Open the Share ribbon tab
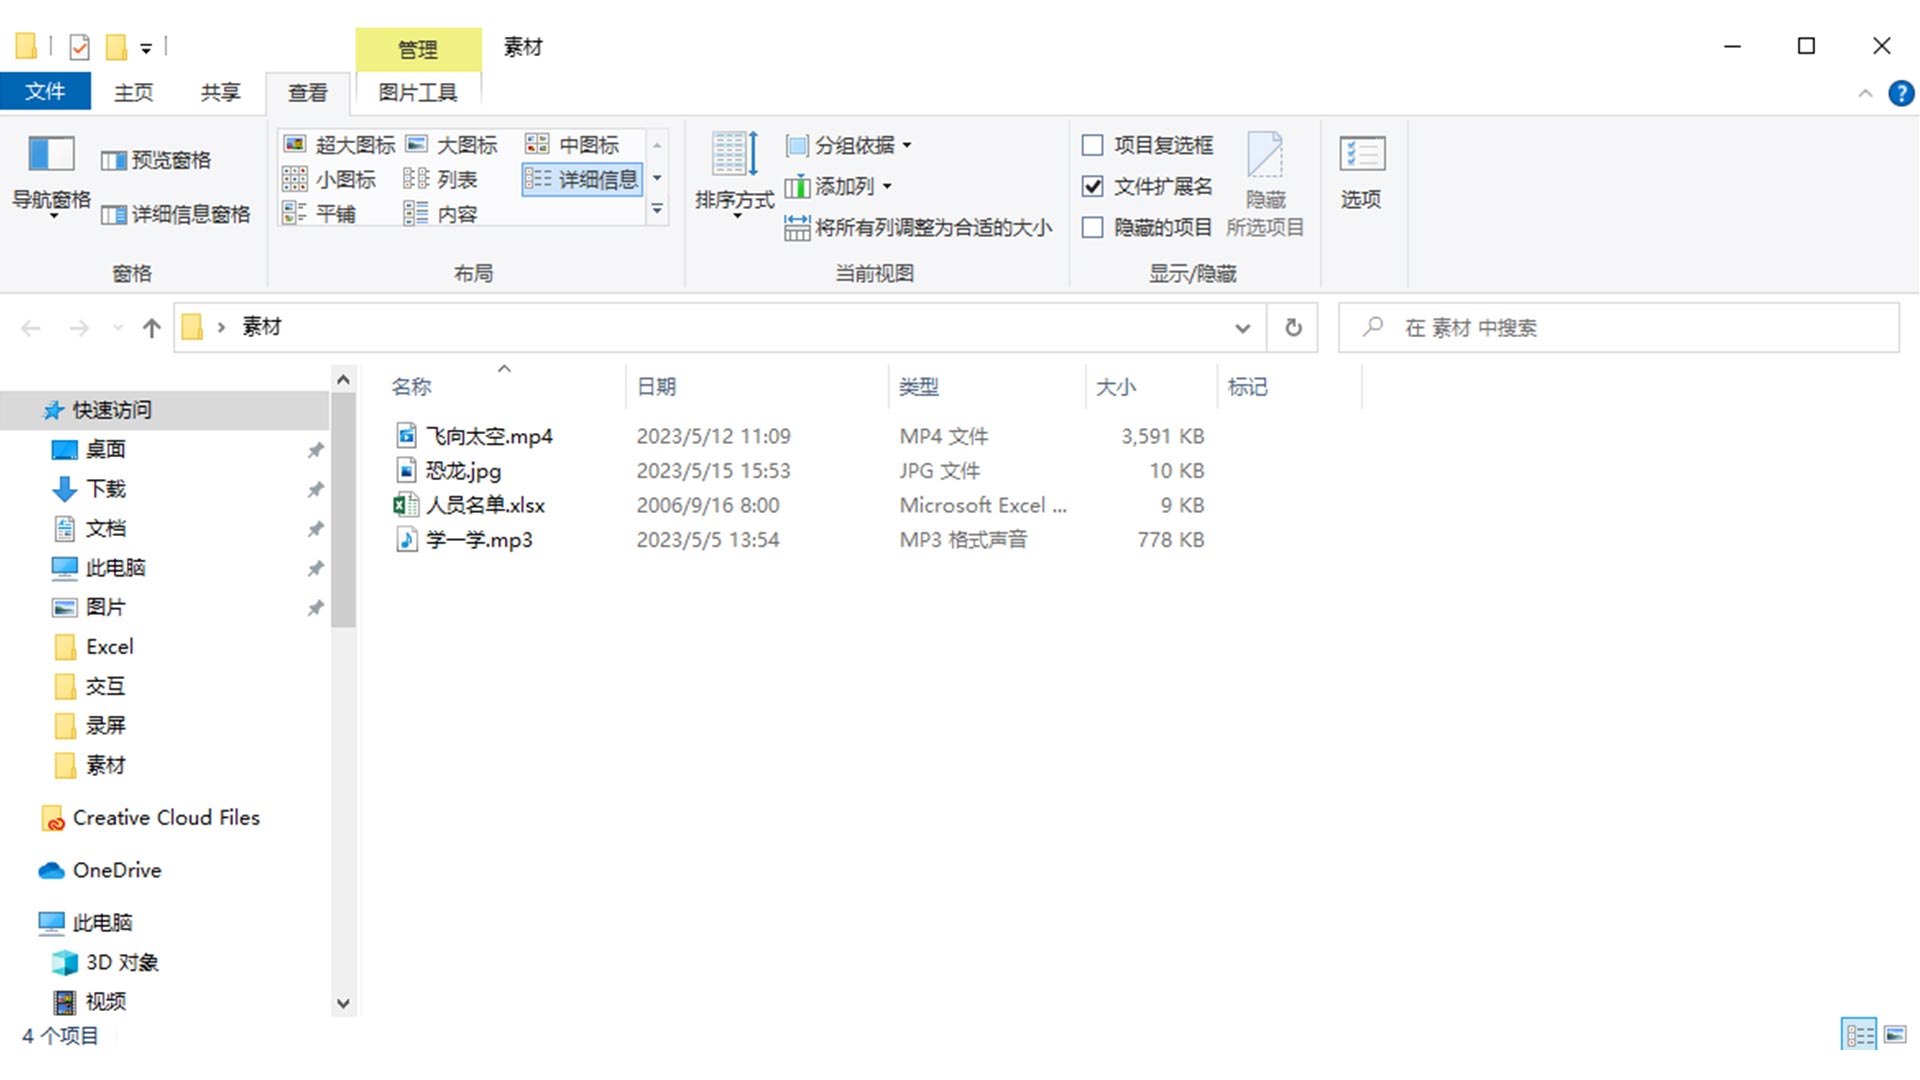The height and width of the screenshot is (1080, 1920). tap(220, 92)
